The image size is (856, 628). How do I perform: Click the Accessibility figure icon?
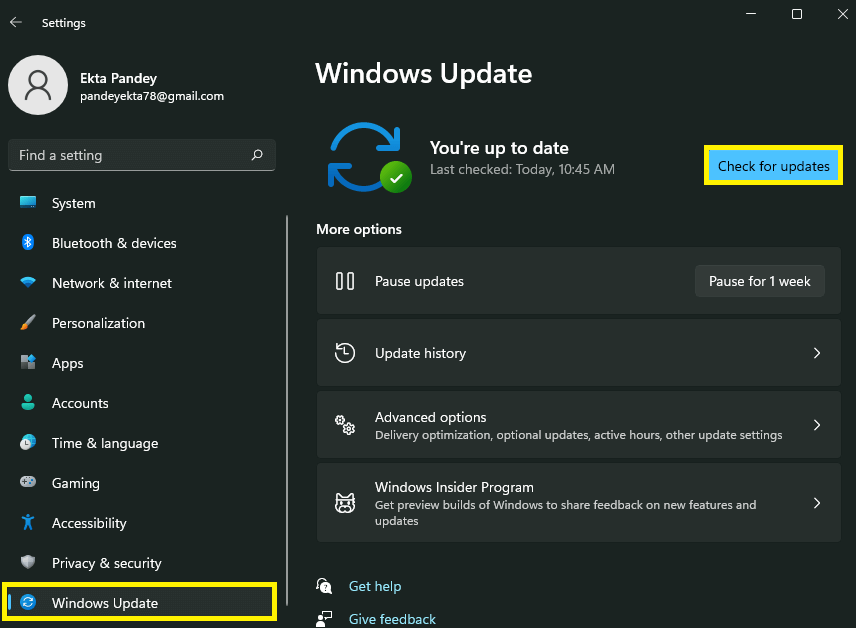[x=28, y=523]
